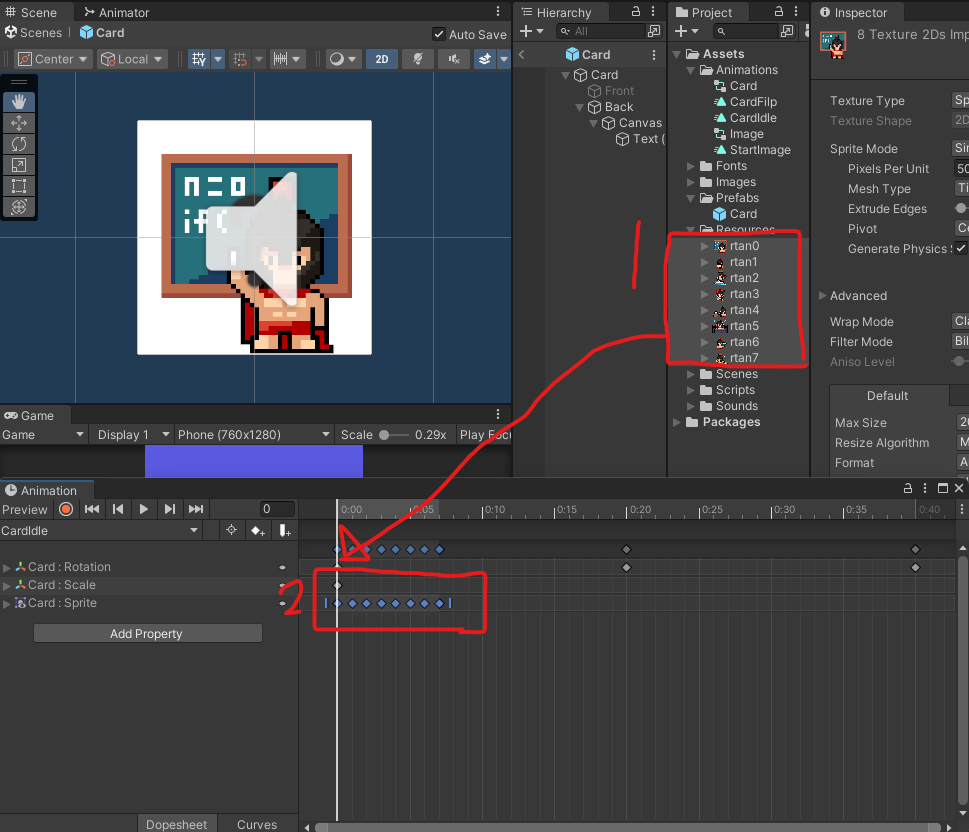Switch to the Curves tab
The height and width of the screenshot is (832, 969).
pyautogui.click(x=257, y=824)
